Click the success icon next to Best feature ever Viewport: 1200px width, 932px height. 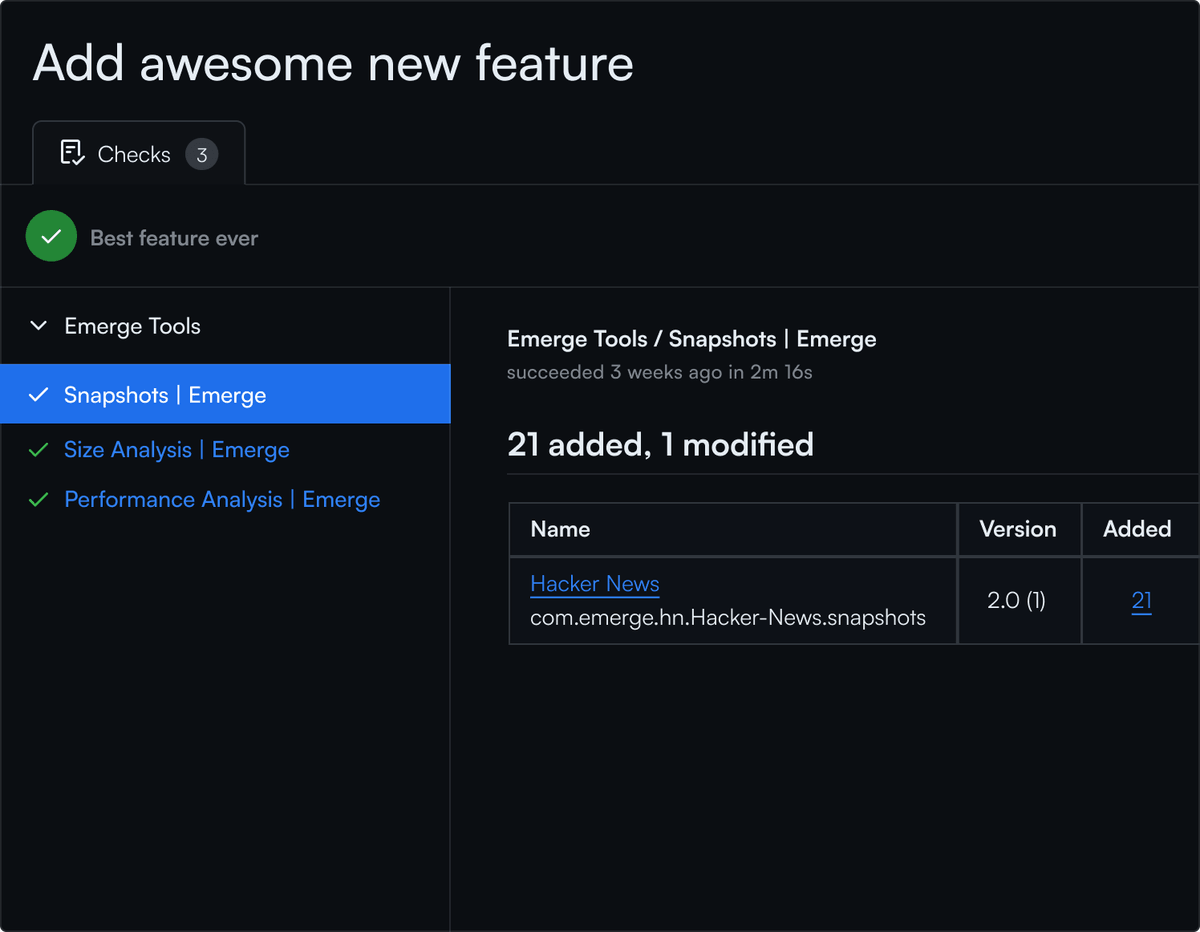click(51, 237)
